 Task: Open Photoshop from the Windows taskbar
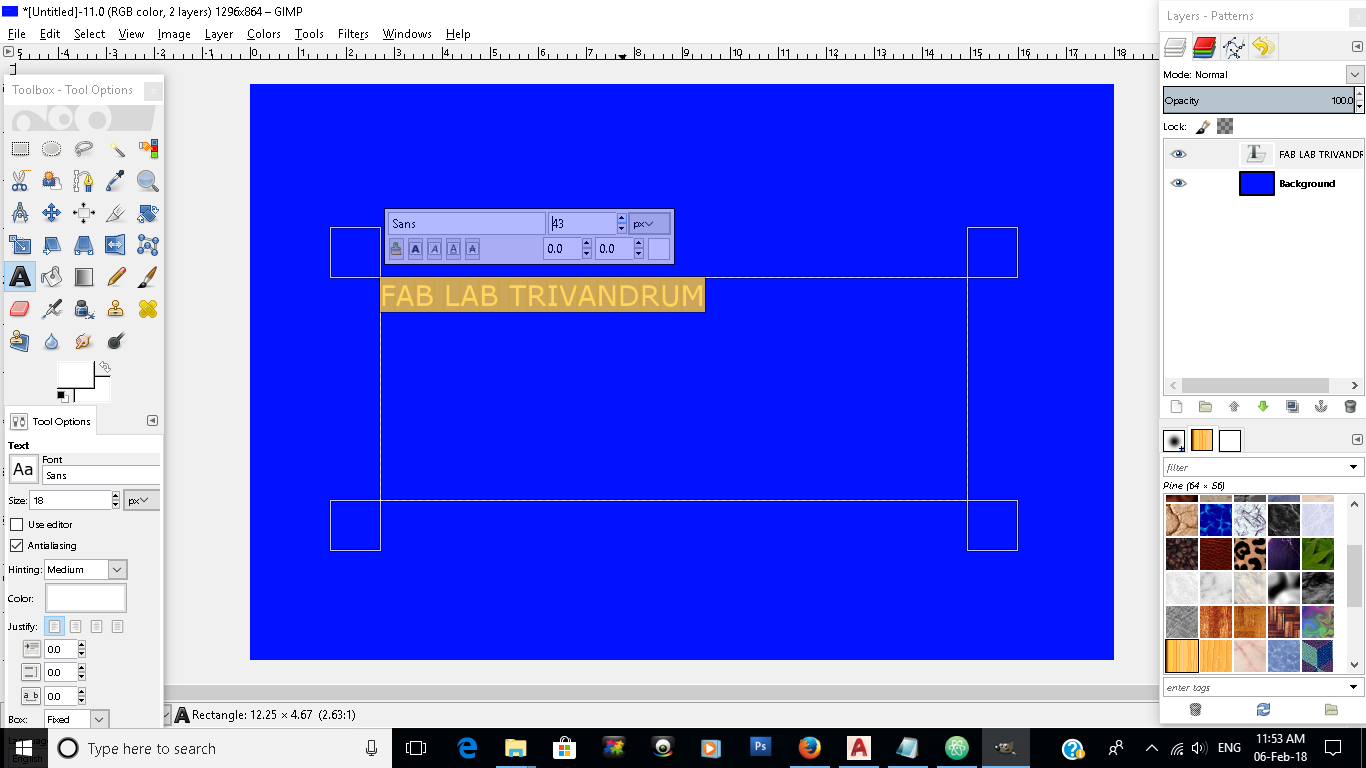pos(761,747)
